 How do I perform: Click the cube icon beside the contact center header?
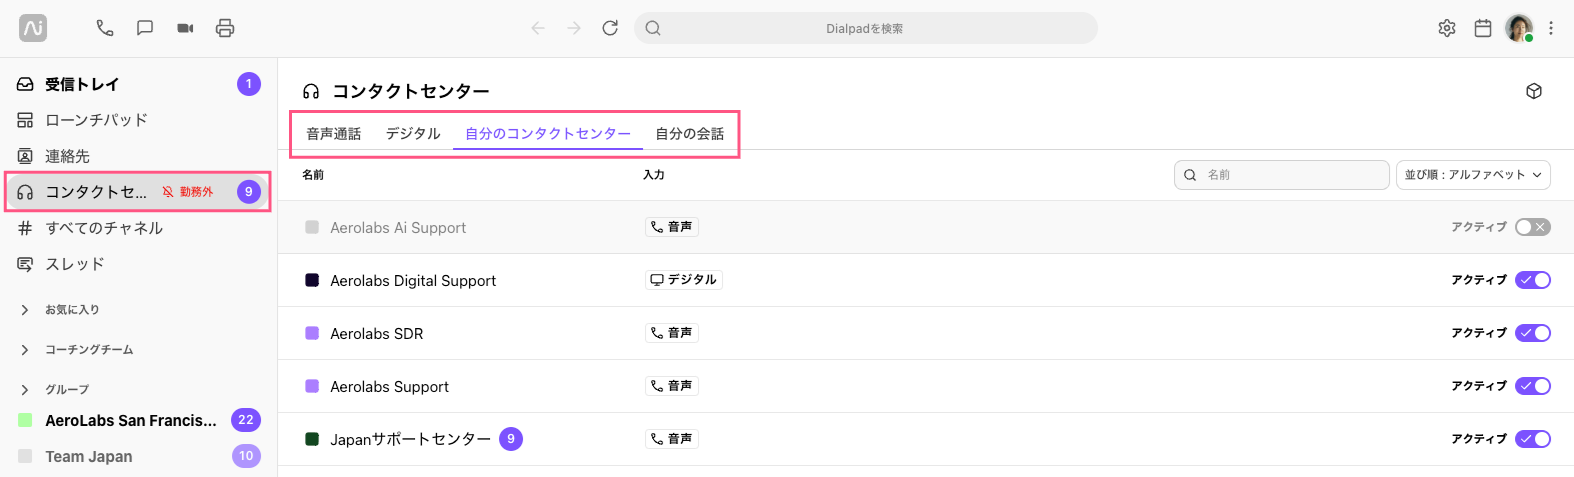[1534, 91]
